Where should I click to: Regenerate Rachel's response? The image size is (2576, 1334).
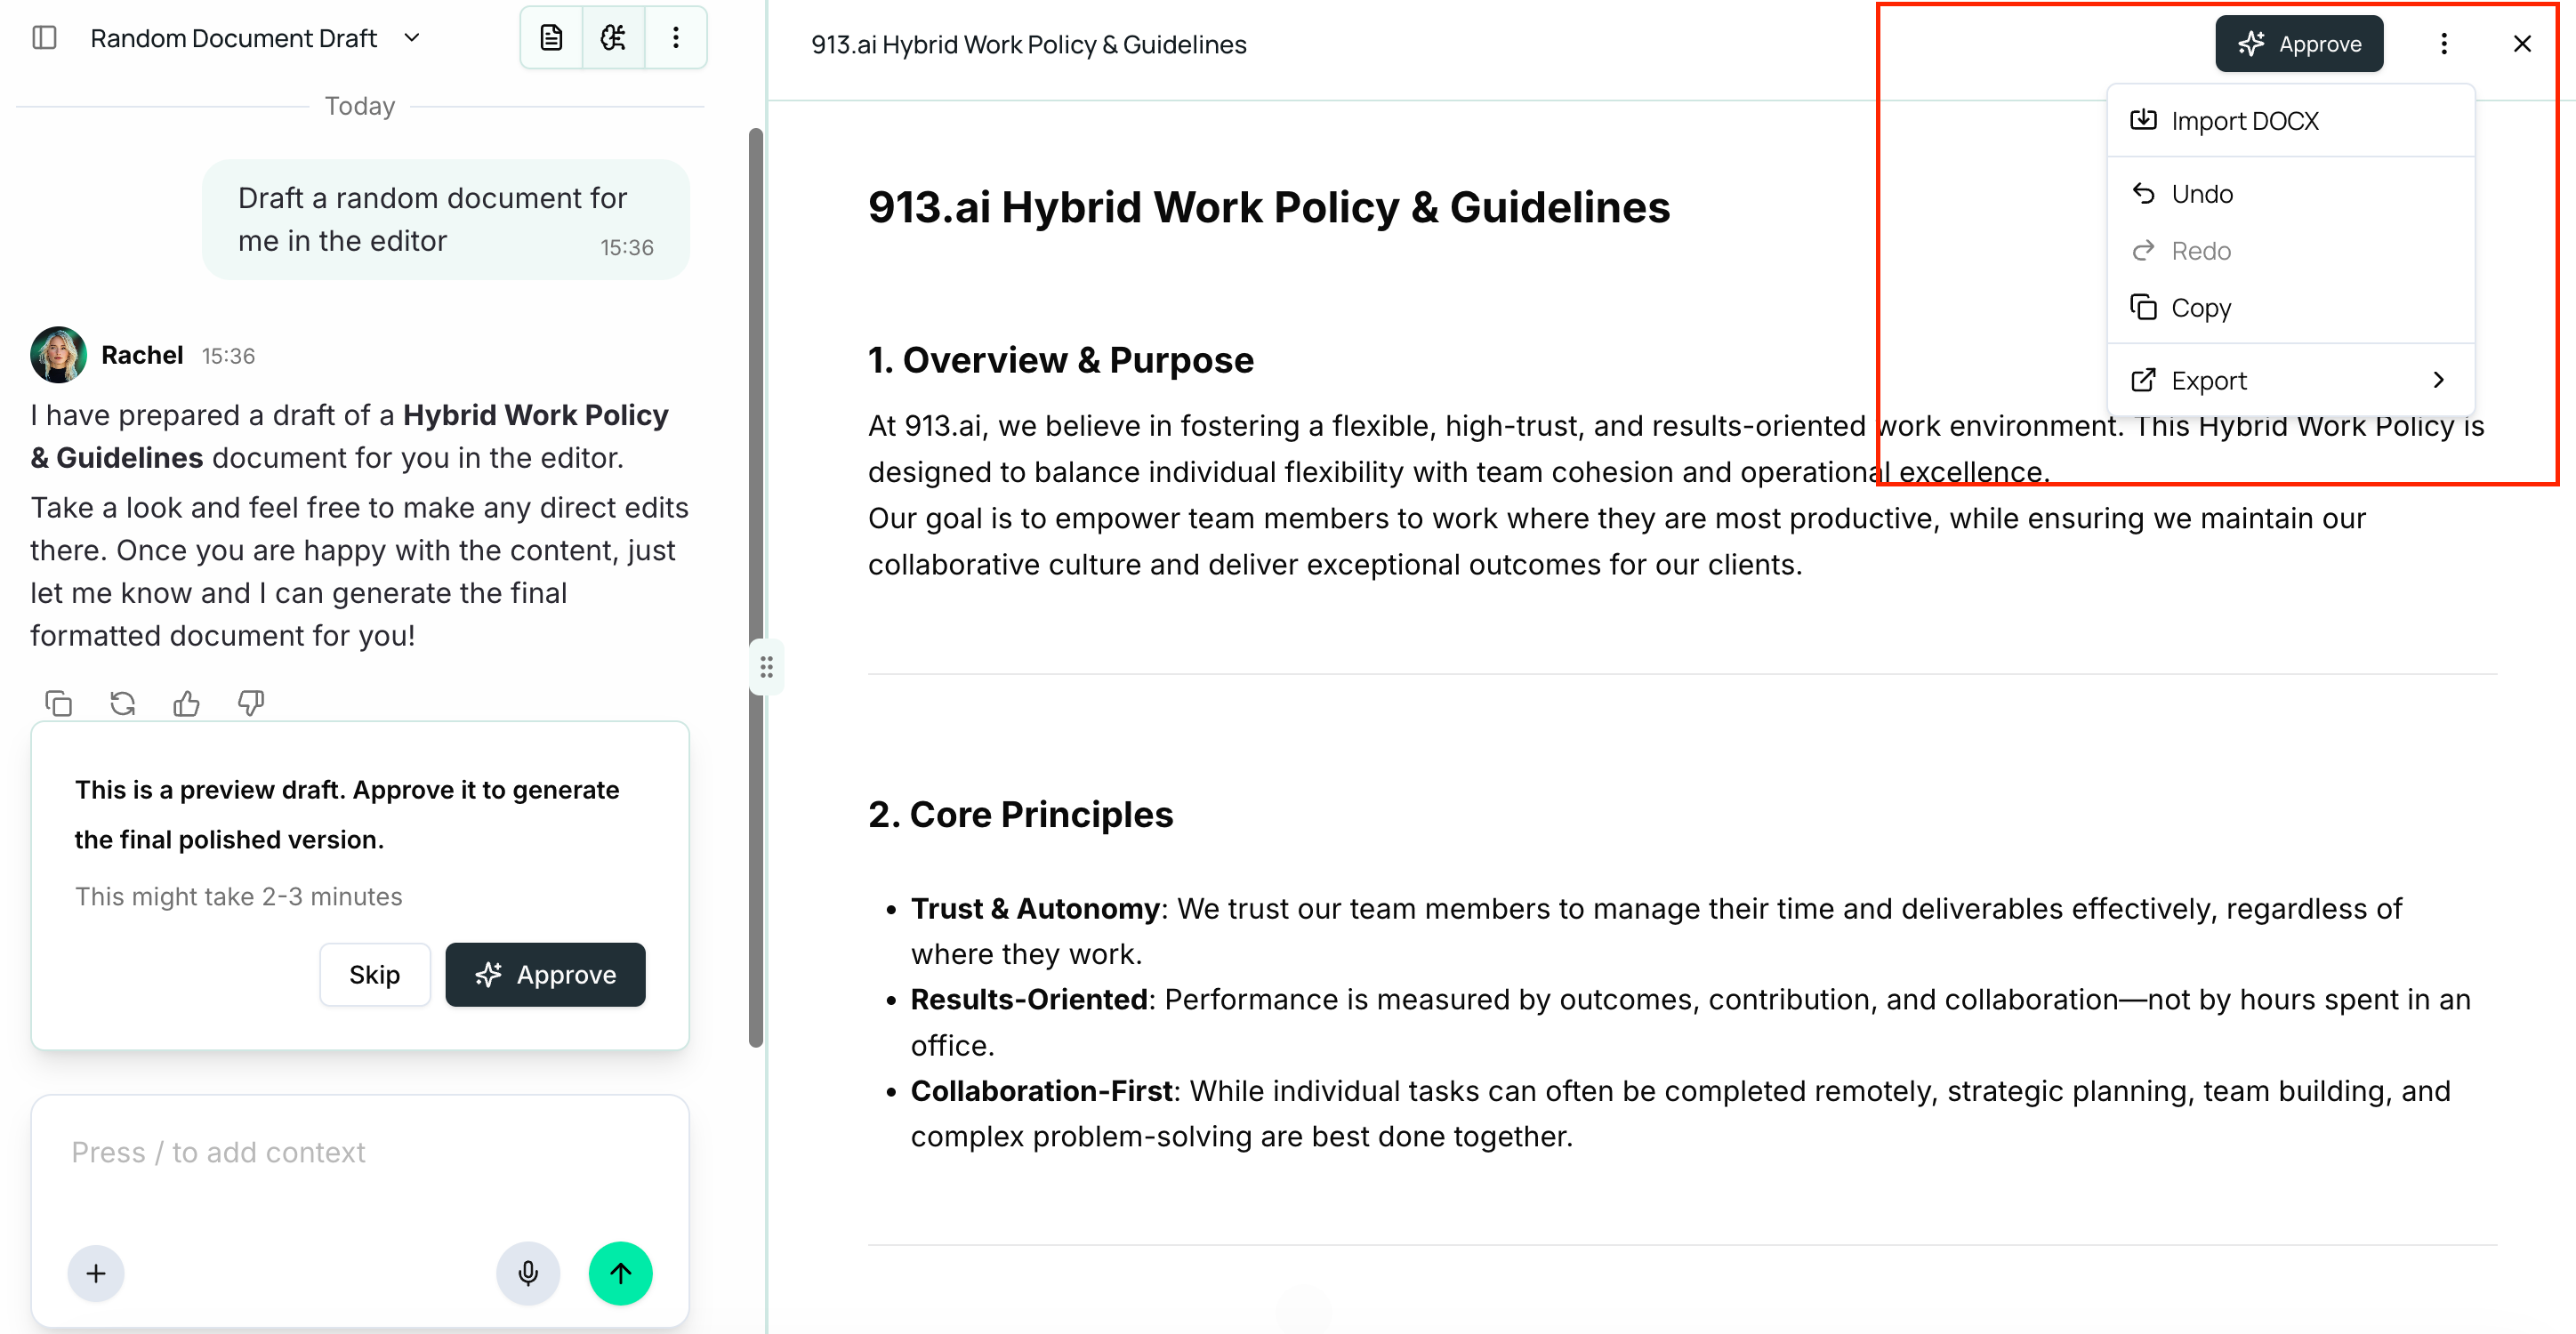coord(123,704)
